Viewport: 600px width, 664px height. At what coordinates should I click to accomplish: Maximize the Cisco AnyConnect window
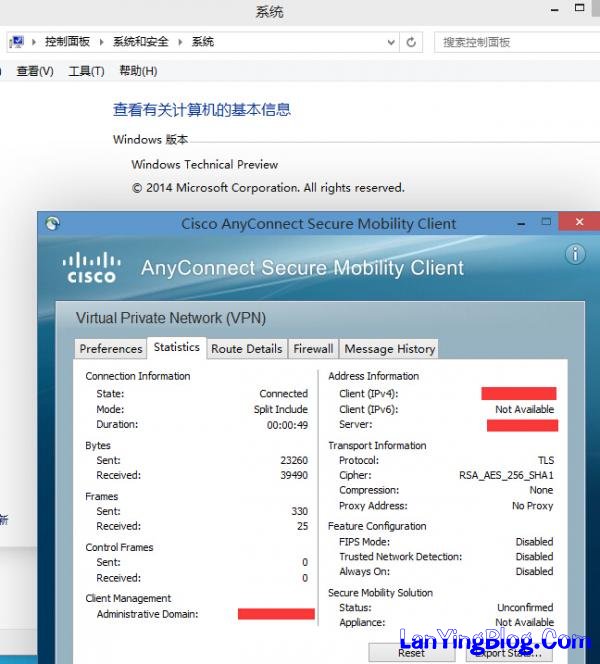(546, 221)
